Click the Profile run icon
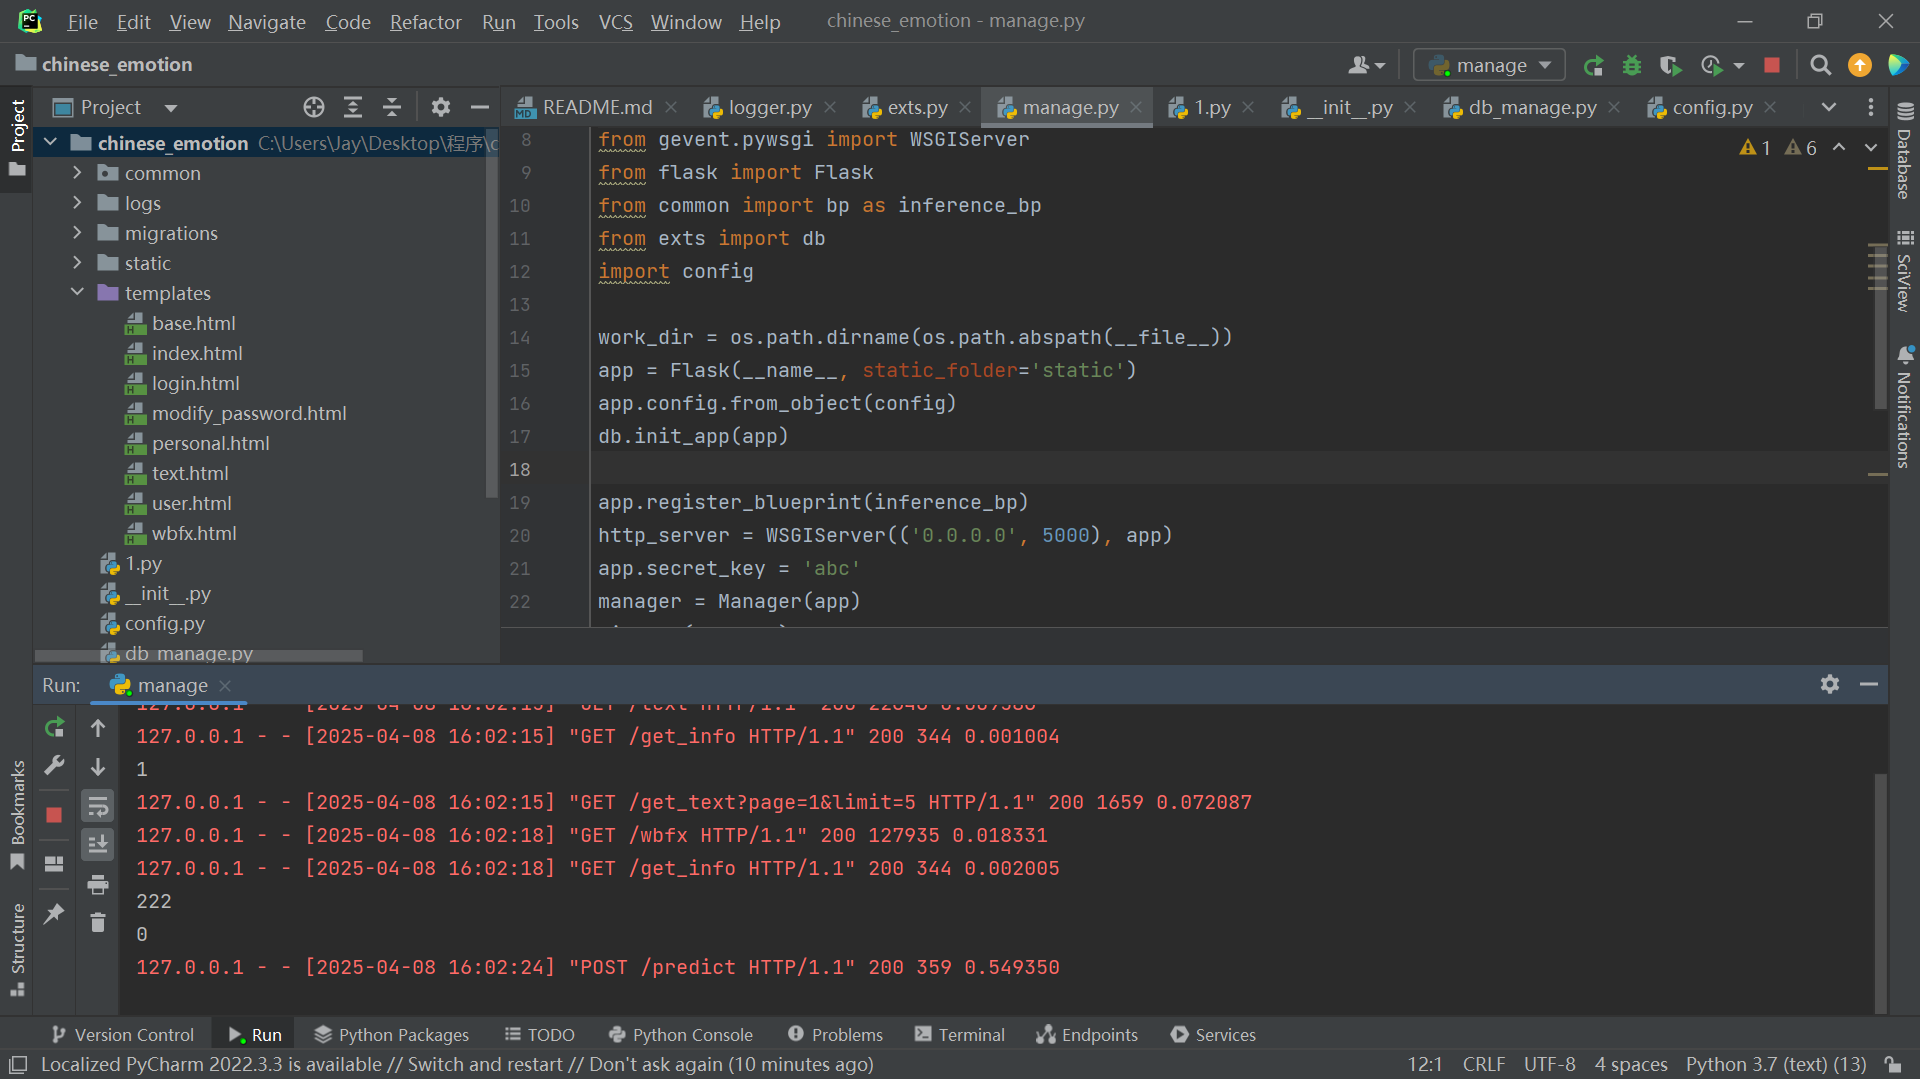This screenshot has height=1080, width=1920. pyautogui.click(x=1711, y=66)
